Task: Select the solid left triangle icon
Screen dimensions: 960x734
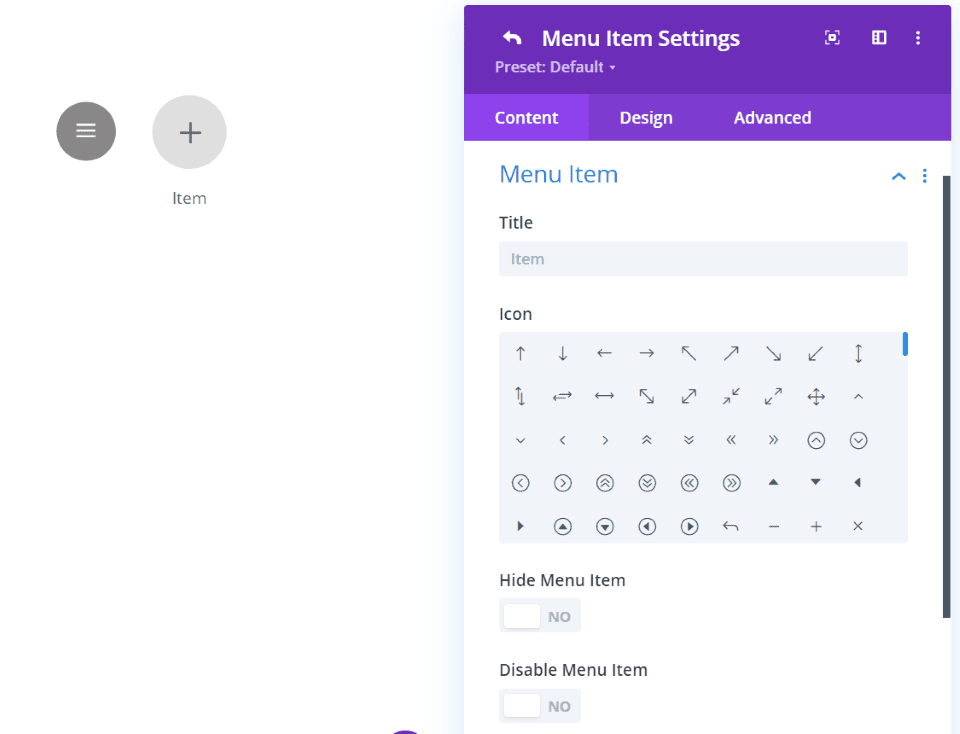Action: (x=858, y=482)
